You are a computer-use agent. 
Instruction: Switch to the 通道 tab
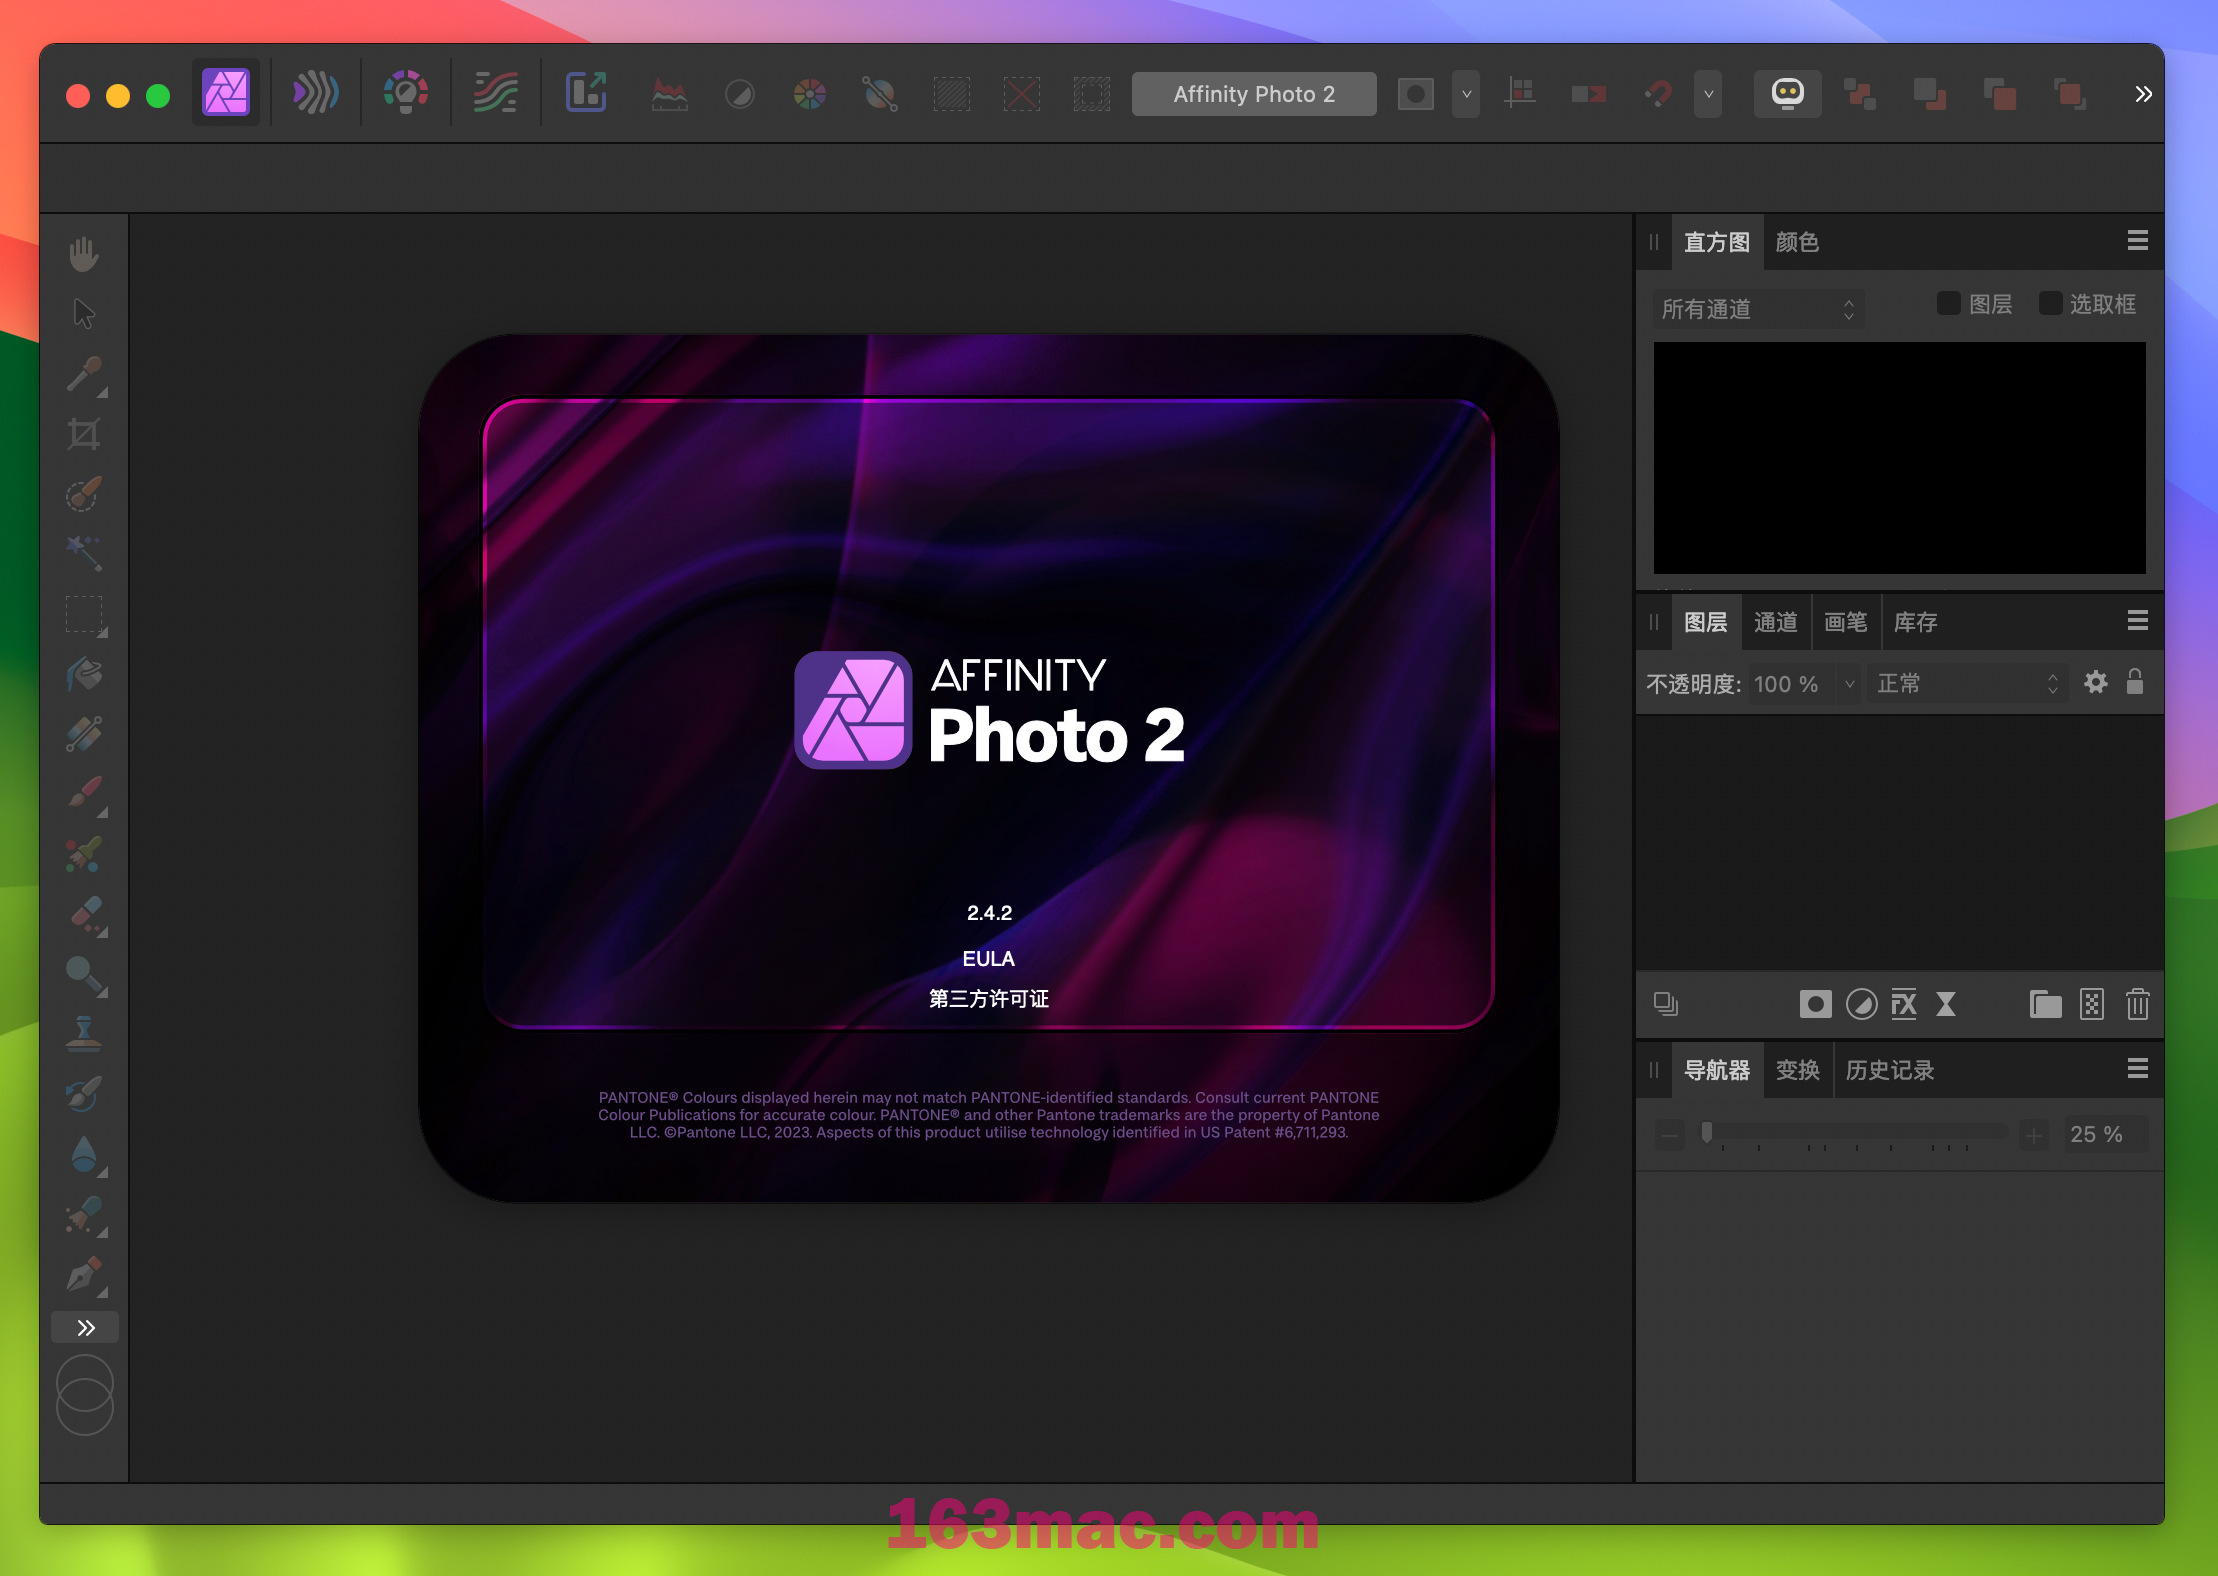click(1776, 622)
